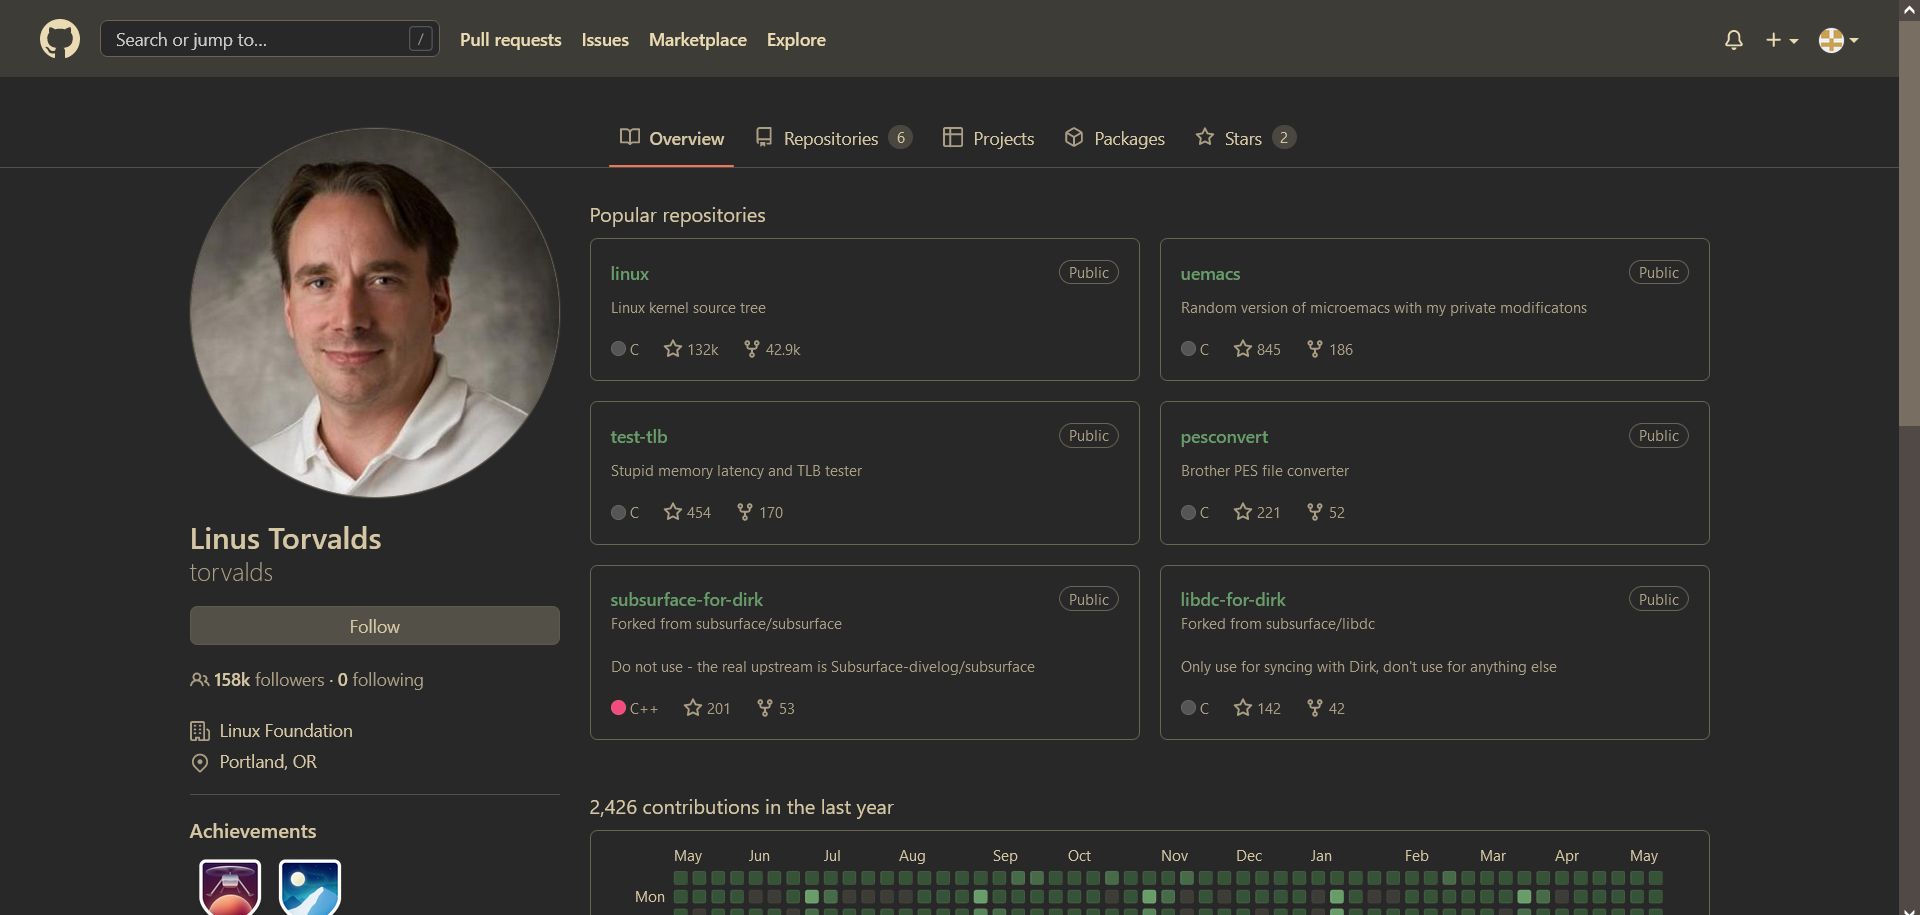Open the test-tlb repository
The width and height of the screenshot is (1920, 915).
(638, 437)
